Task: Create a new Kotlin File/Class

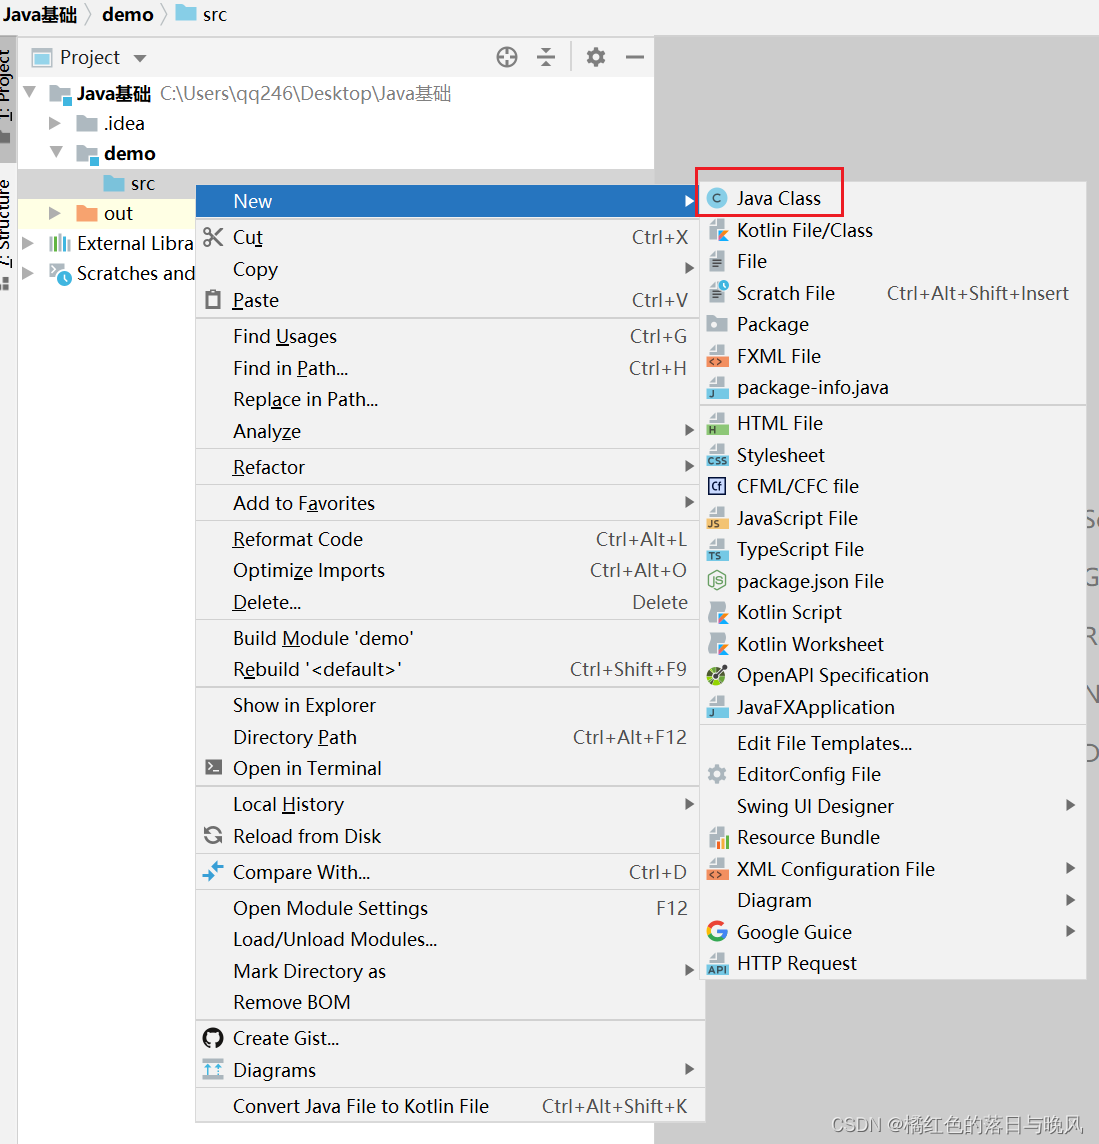Action: pyautogui.click(x=803, y=230)
